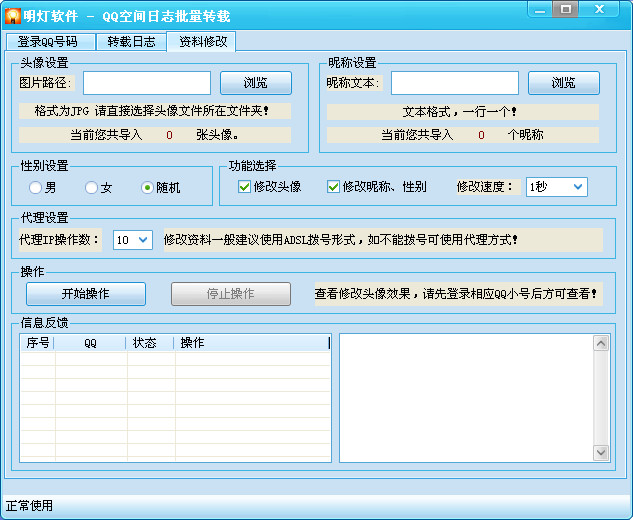Minimize the window
This screenshot has width=633, height=520.
tap(540, 10)
